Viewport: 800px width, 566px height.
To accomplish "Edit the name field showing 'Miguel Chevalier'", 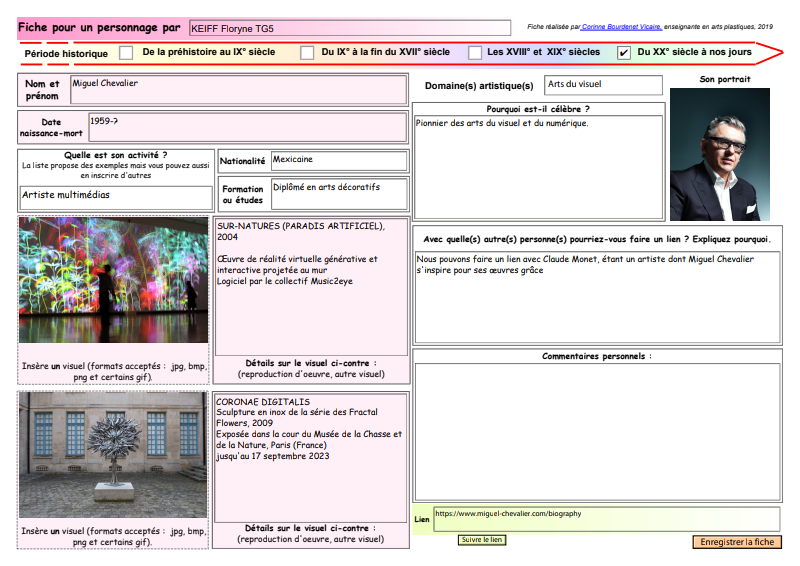I will click(x=238, y=89).
